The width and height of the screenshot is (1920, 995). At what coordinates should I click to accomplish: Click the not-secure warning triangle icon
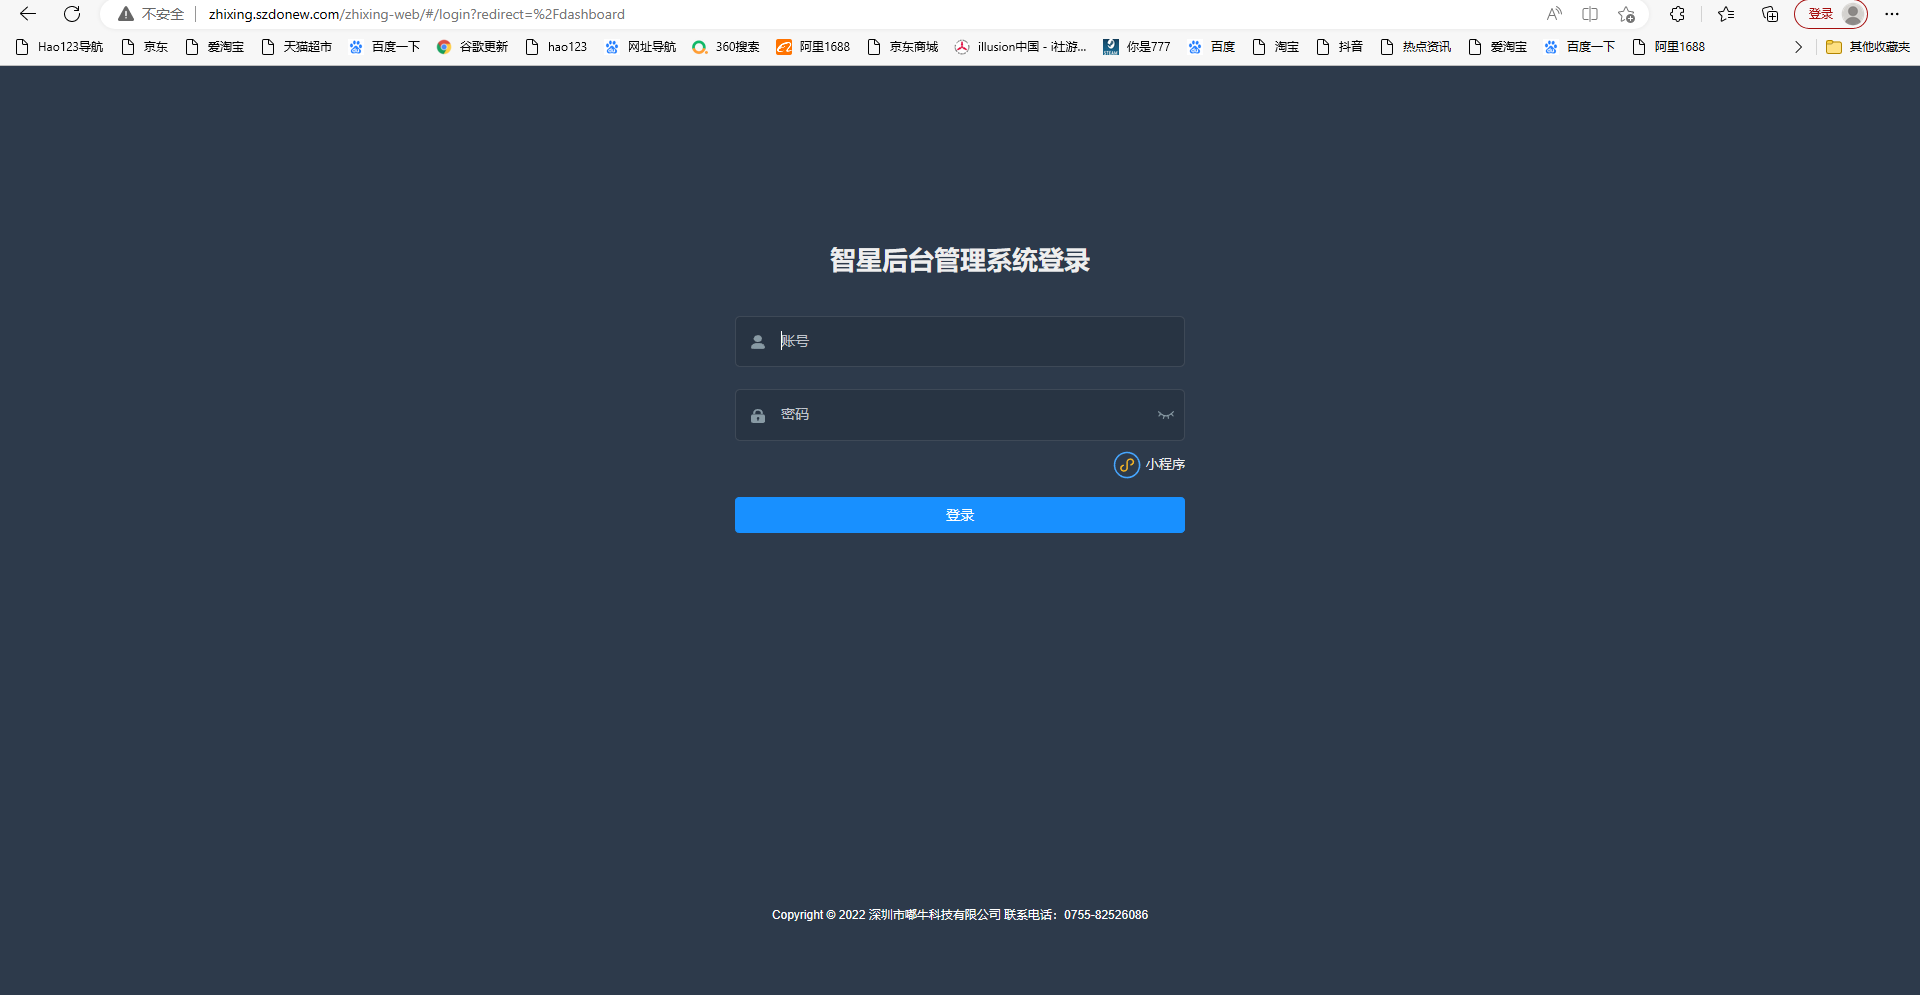click(x=126, y=14)
